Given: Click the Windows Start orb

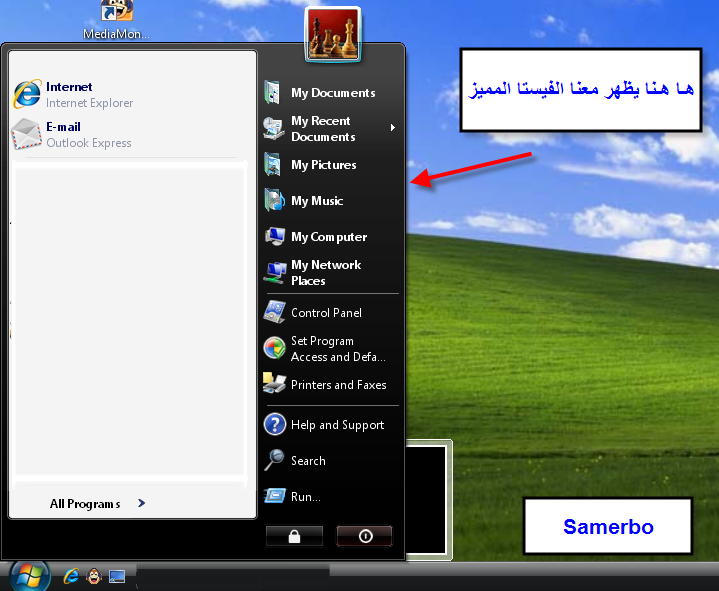Looking at the screenshot, I should (x=30, y=575).
